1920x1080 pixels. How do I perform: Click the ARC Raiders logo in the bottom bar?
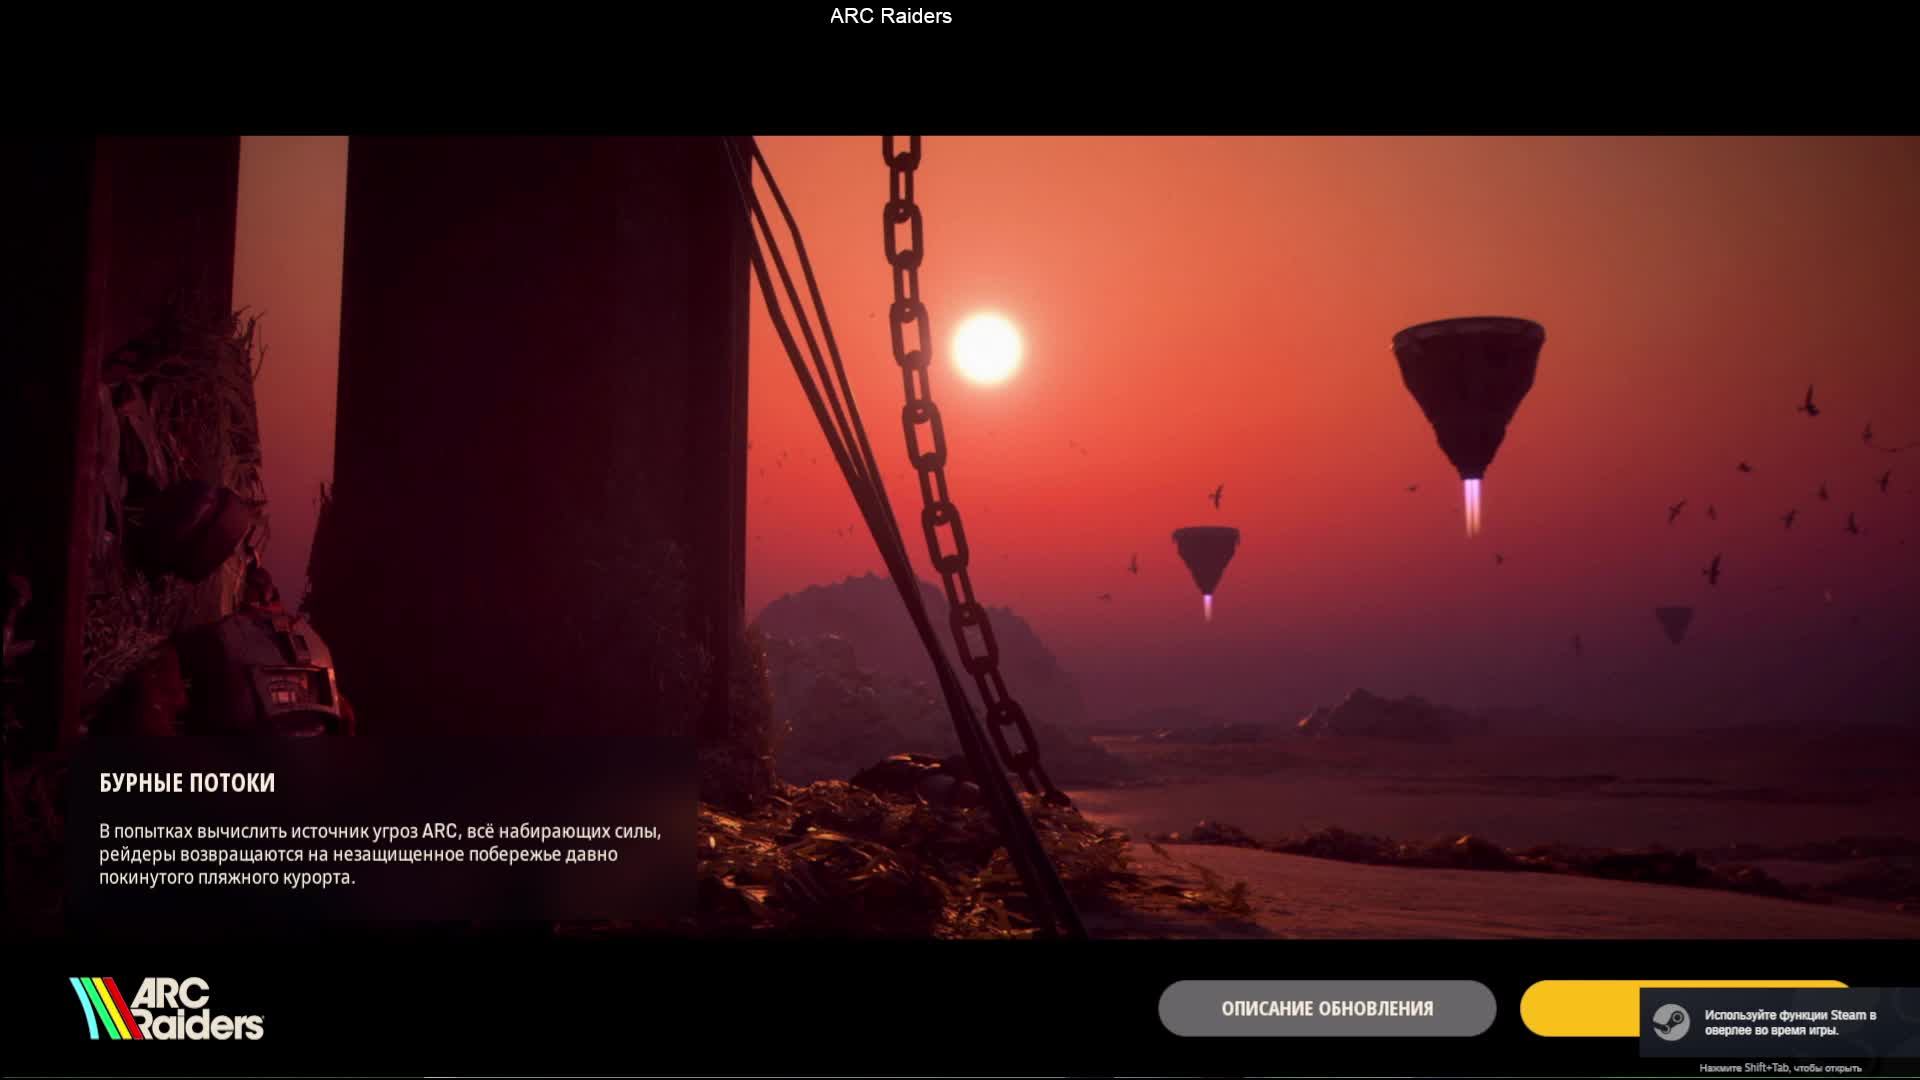(167, 1008)
